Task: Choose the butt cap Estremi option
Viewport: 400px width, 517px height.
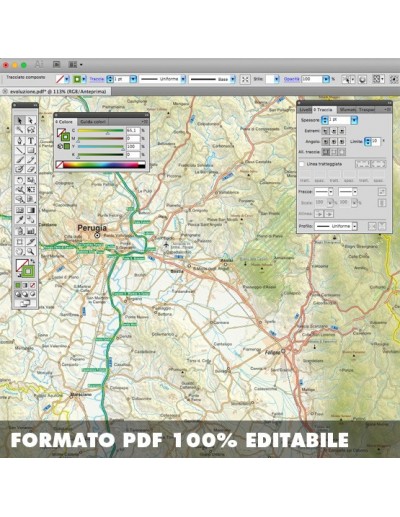Action: 325,131
